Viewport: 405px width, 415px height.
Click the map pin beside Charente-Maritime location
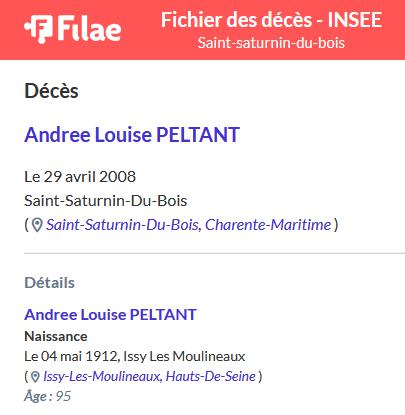click(x=37, y=225)
